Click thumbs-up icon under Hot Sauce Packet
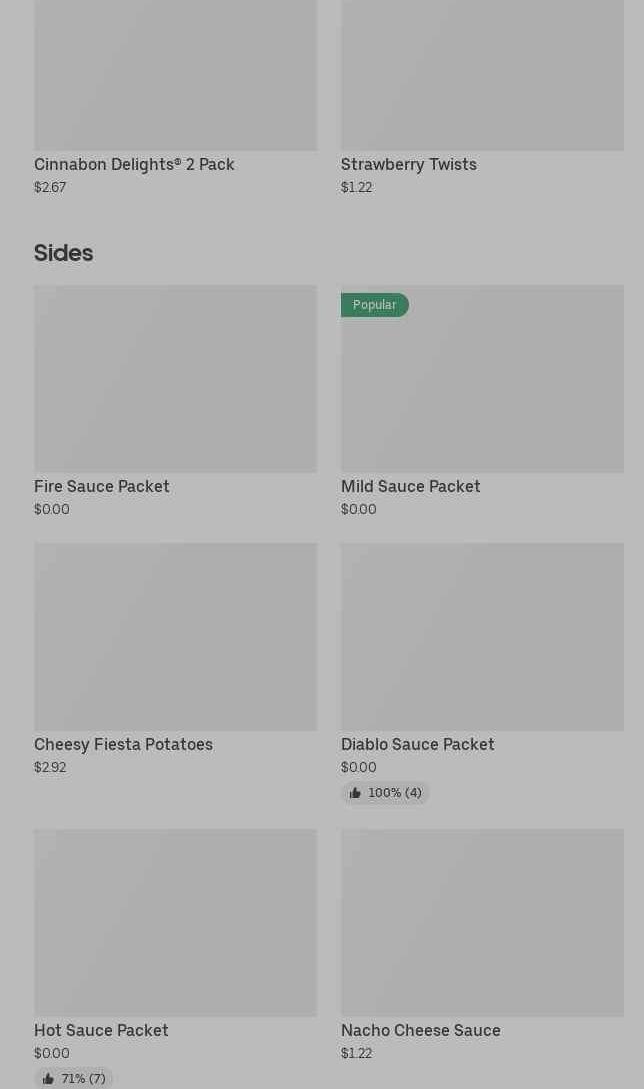The image size is (644, 1089). click(x=48, y=1079)
